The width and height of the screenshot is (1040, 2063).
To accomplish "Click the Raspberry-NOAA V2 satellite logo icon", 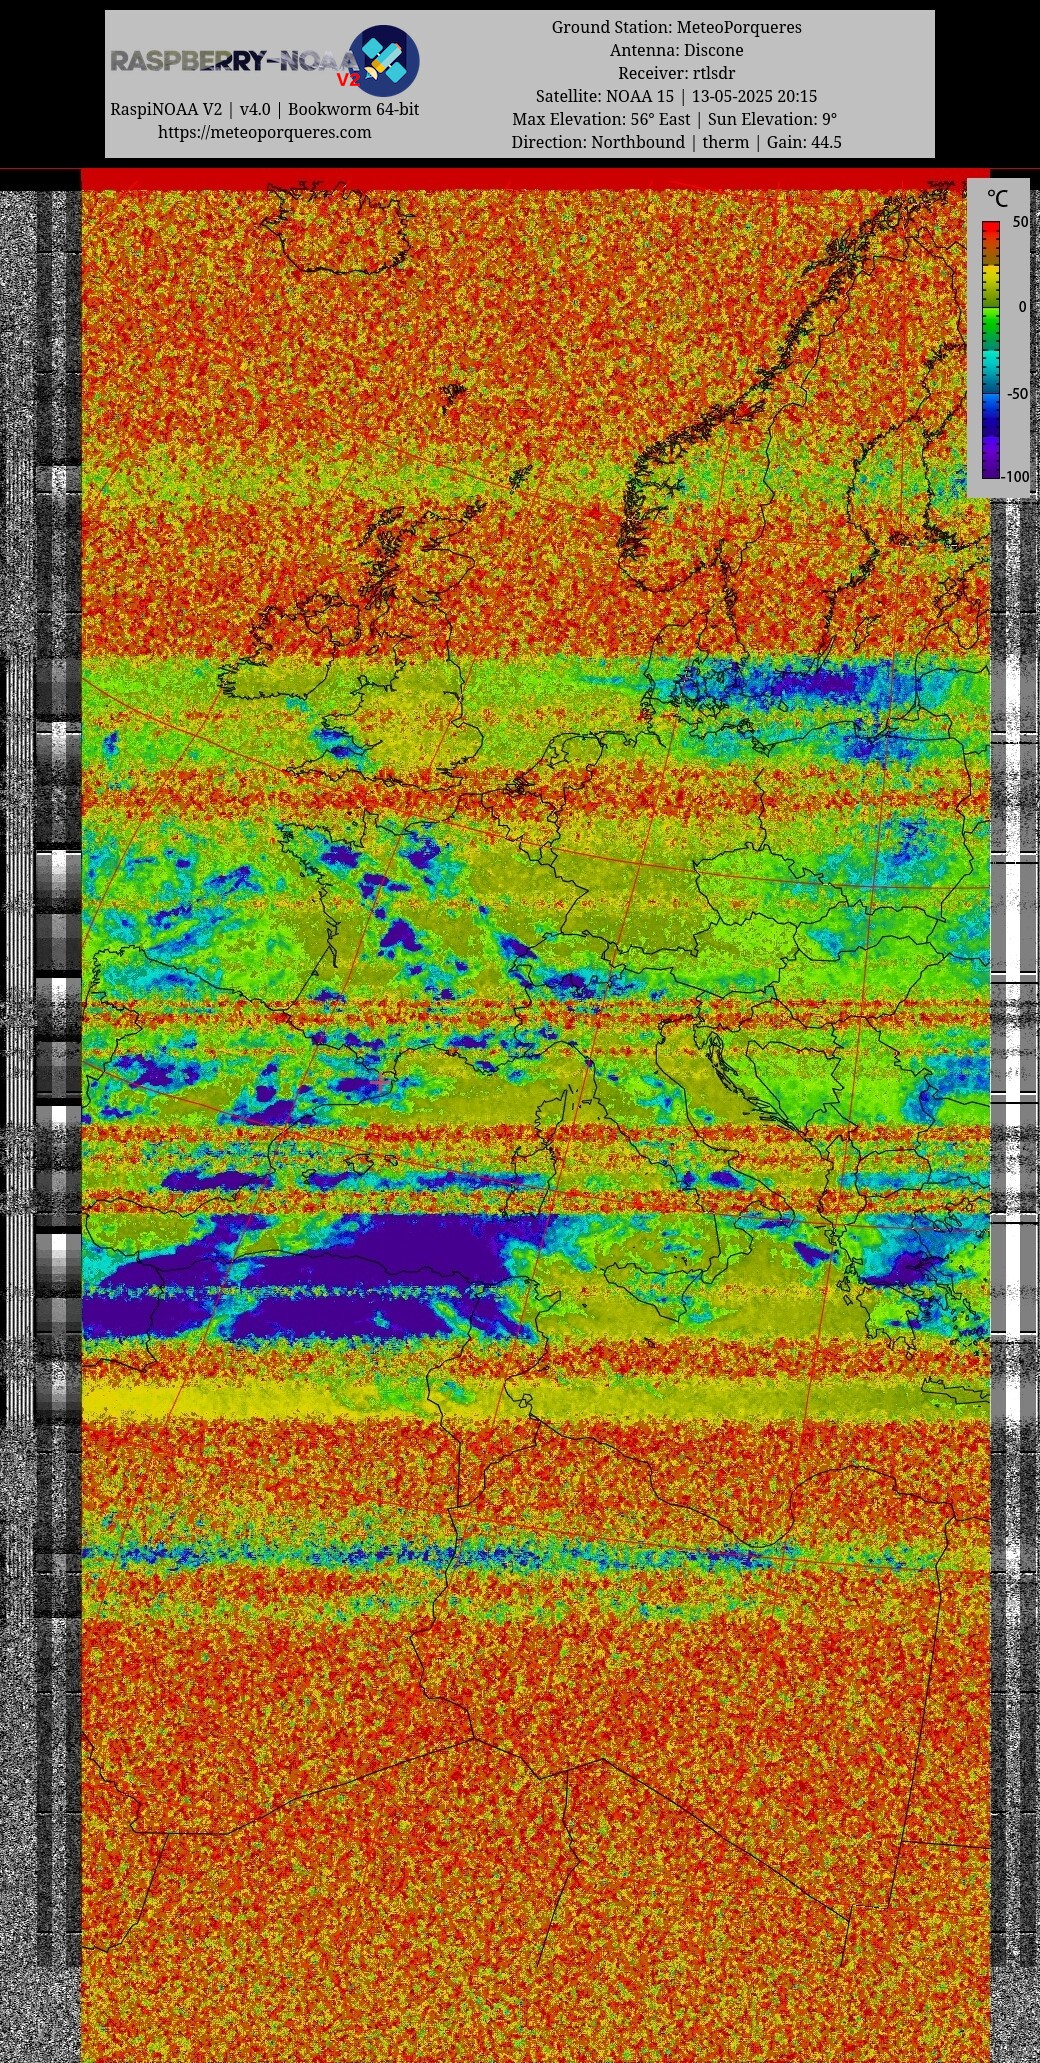I will [384, 60].
